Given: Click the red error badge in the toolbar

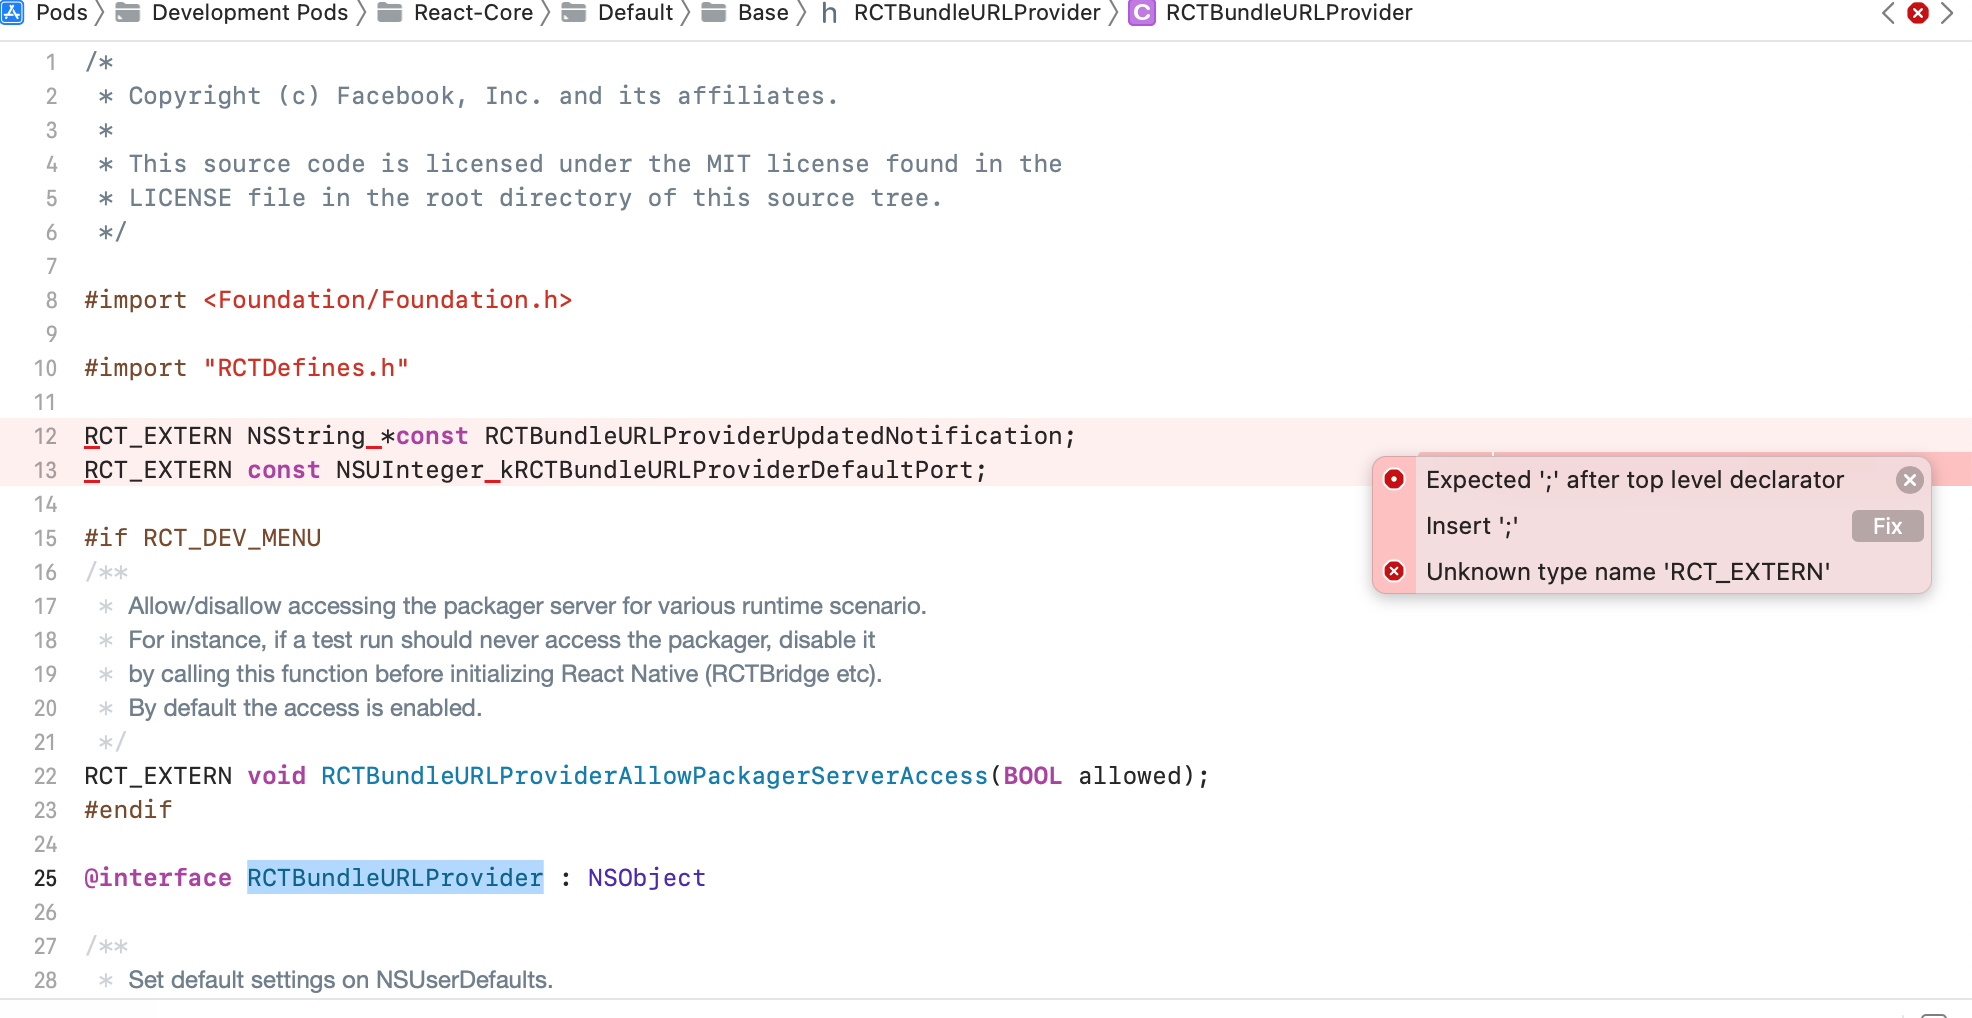Looking at the screenshot, I should coord(1918,13).
